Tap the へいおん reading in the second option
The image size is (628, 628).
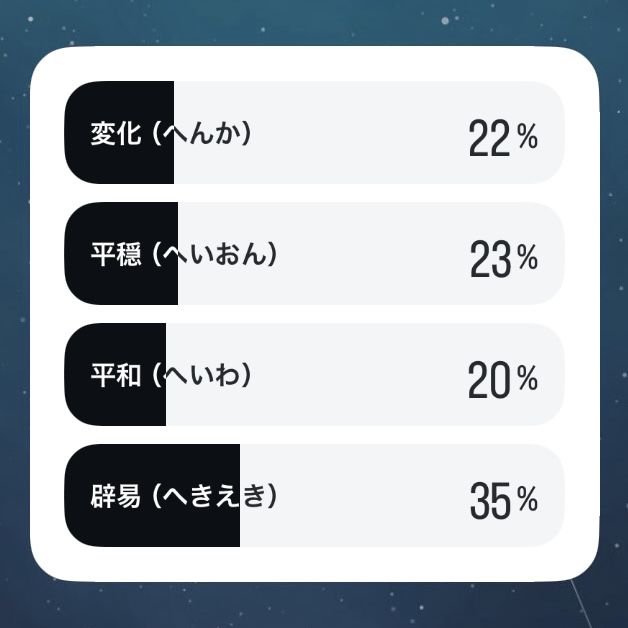click(215, 254)
